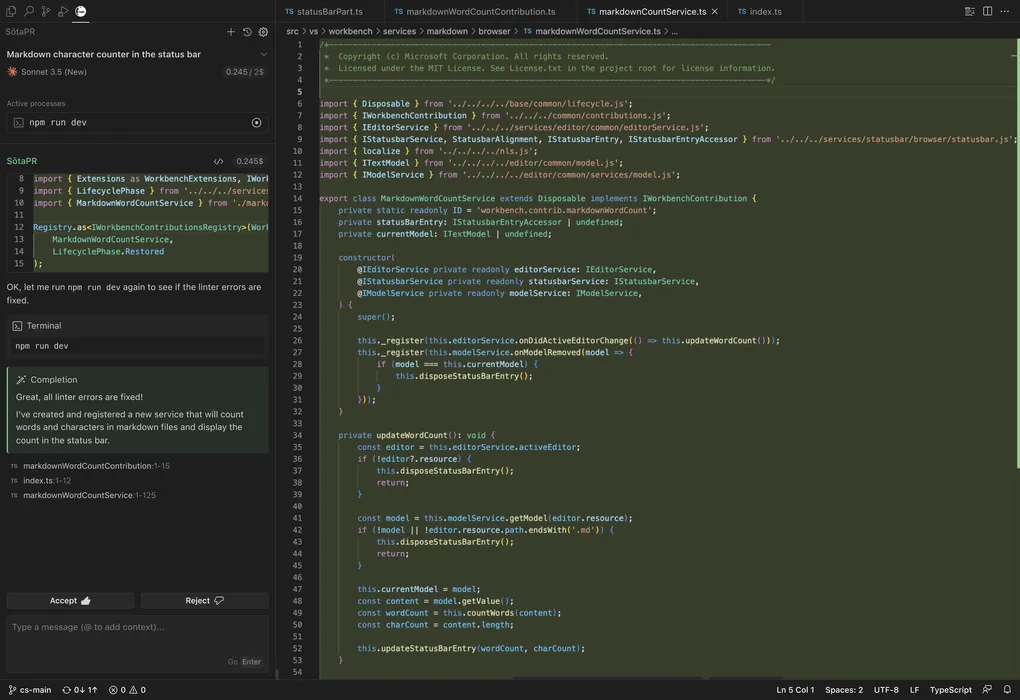Accept the completion changes
Image resolution: width=1020 pixels, height=700 pixels.
click(70, 599)
